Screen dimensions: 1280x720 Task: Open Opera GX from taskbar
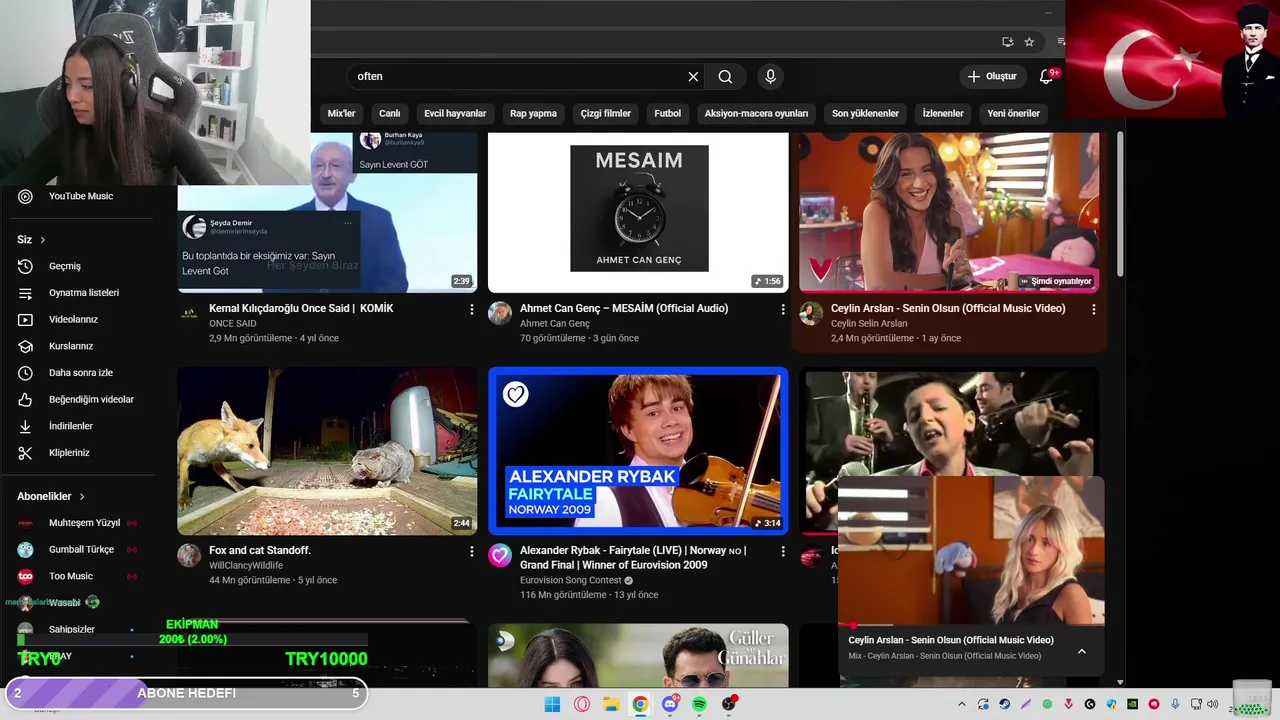[582, 704]
